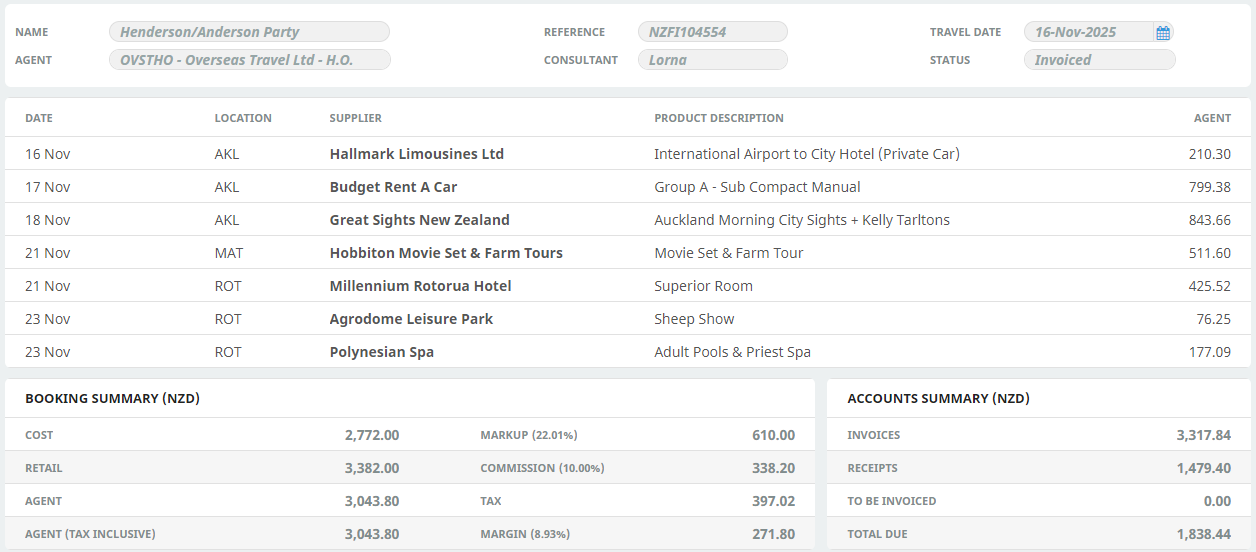Click the Travel Date field 16-Nov-2025
1256x552 pixels.
tap(1086, 32)
